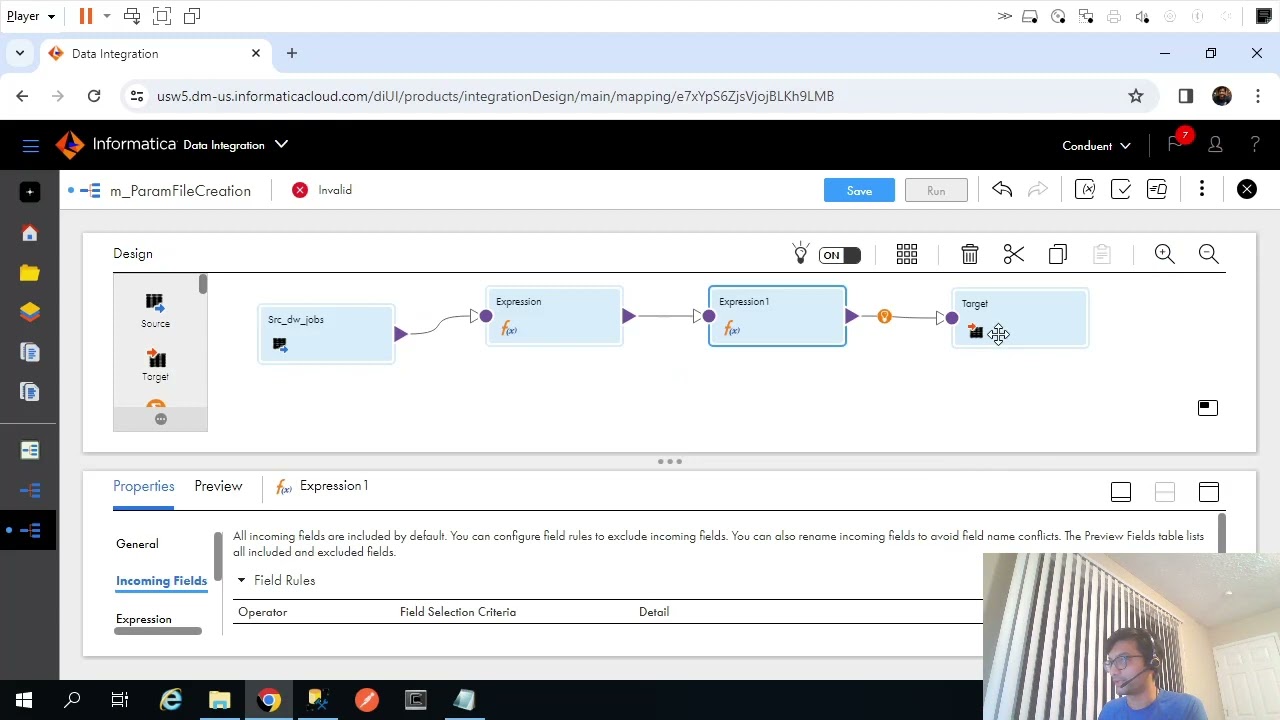Open the more actions three-dot menu
The height and width of the screenshot is (720, 1280).
(x=1202, y=190)
